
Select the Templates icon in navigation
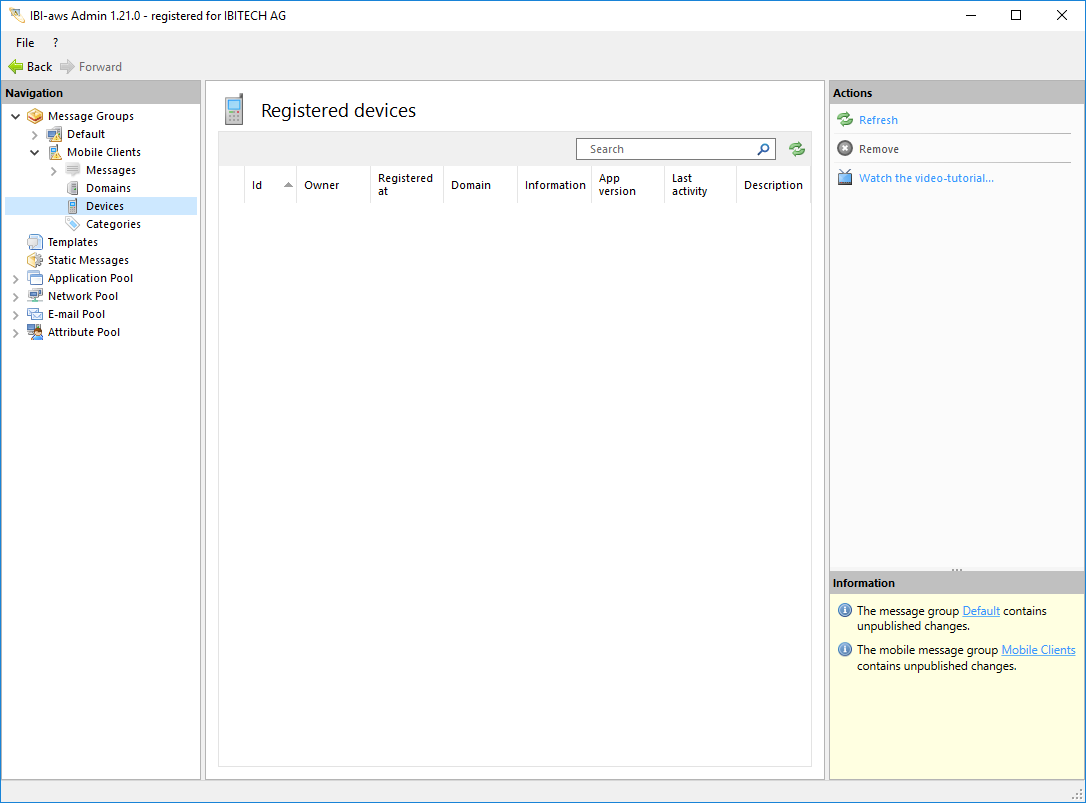[x=35, y=242]
